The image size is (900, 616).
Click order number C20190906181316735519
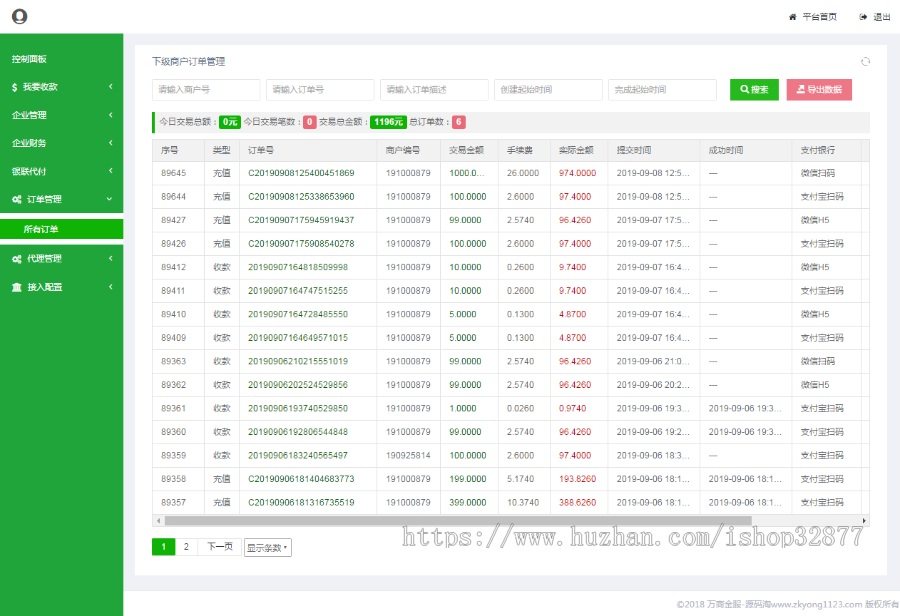point(301,503)
